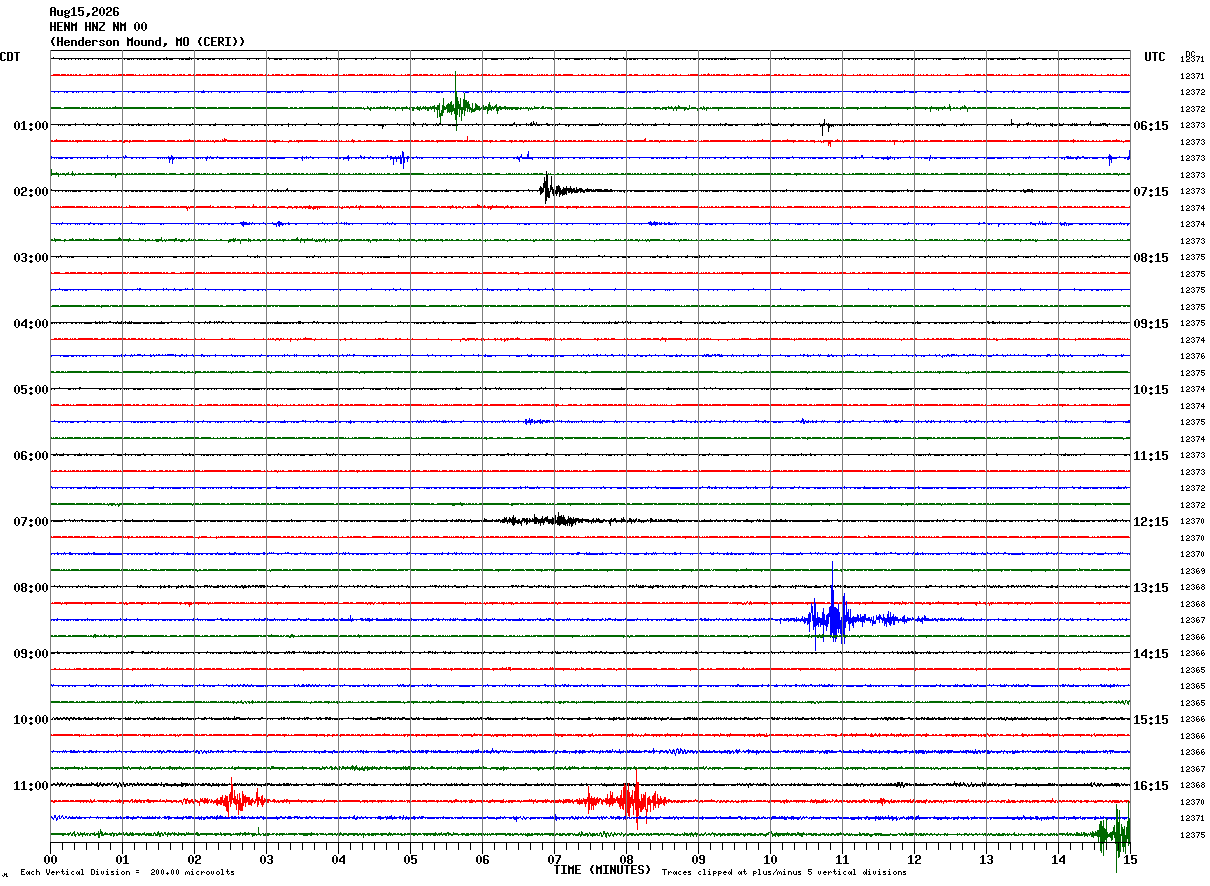1210x886 pixels.
Task: Click the red event near minute 2.5
Action: [231, 799]
